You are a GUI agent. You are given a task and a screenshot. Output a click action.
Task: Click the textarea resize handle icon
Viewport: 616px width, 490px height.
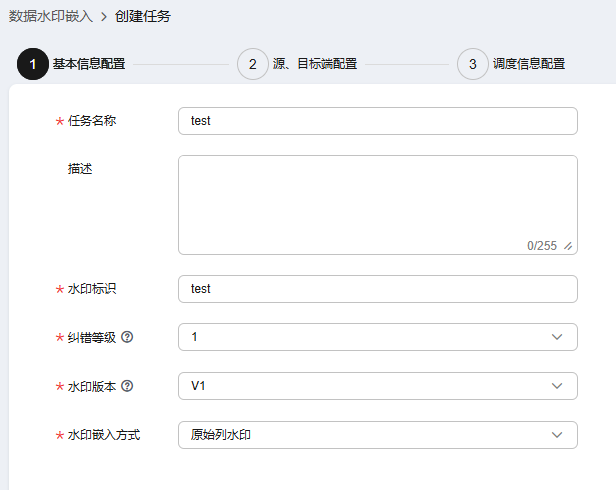pyautogui.click(x=568, y=246)
